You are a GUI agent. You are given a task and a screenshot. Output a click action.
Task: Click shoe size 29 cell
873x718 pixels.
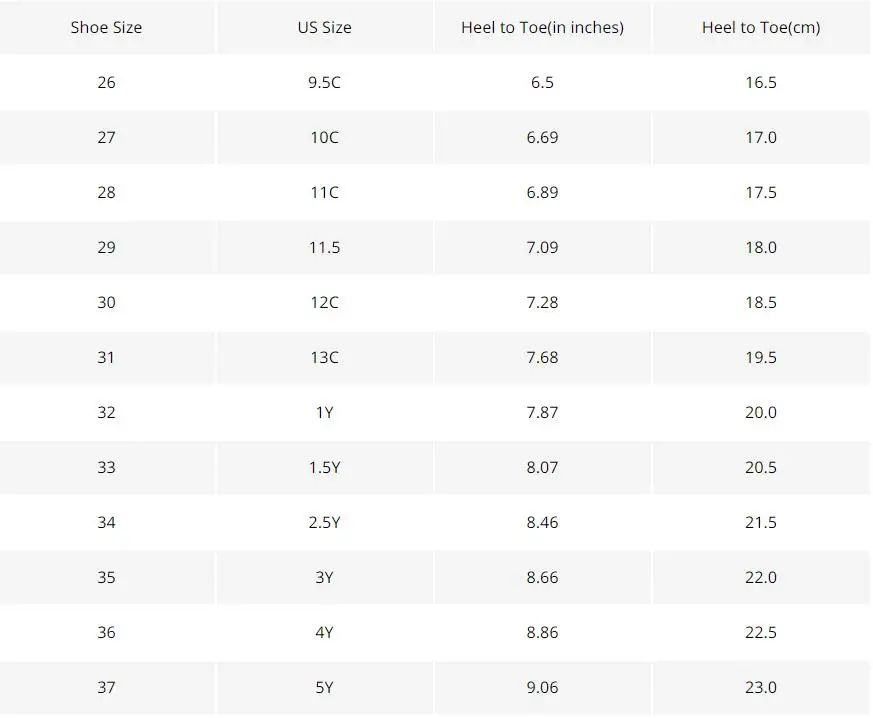click(106, 248)
